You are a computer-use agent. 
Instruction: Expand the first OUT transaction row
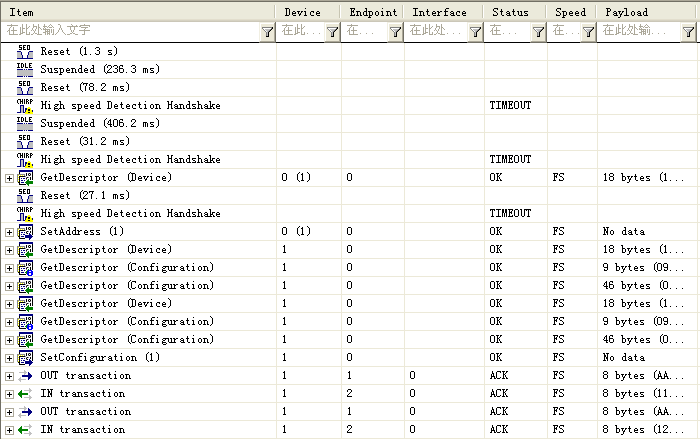(x=9, y=376)
